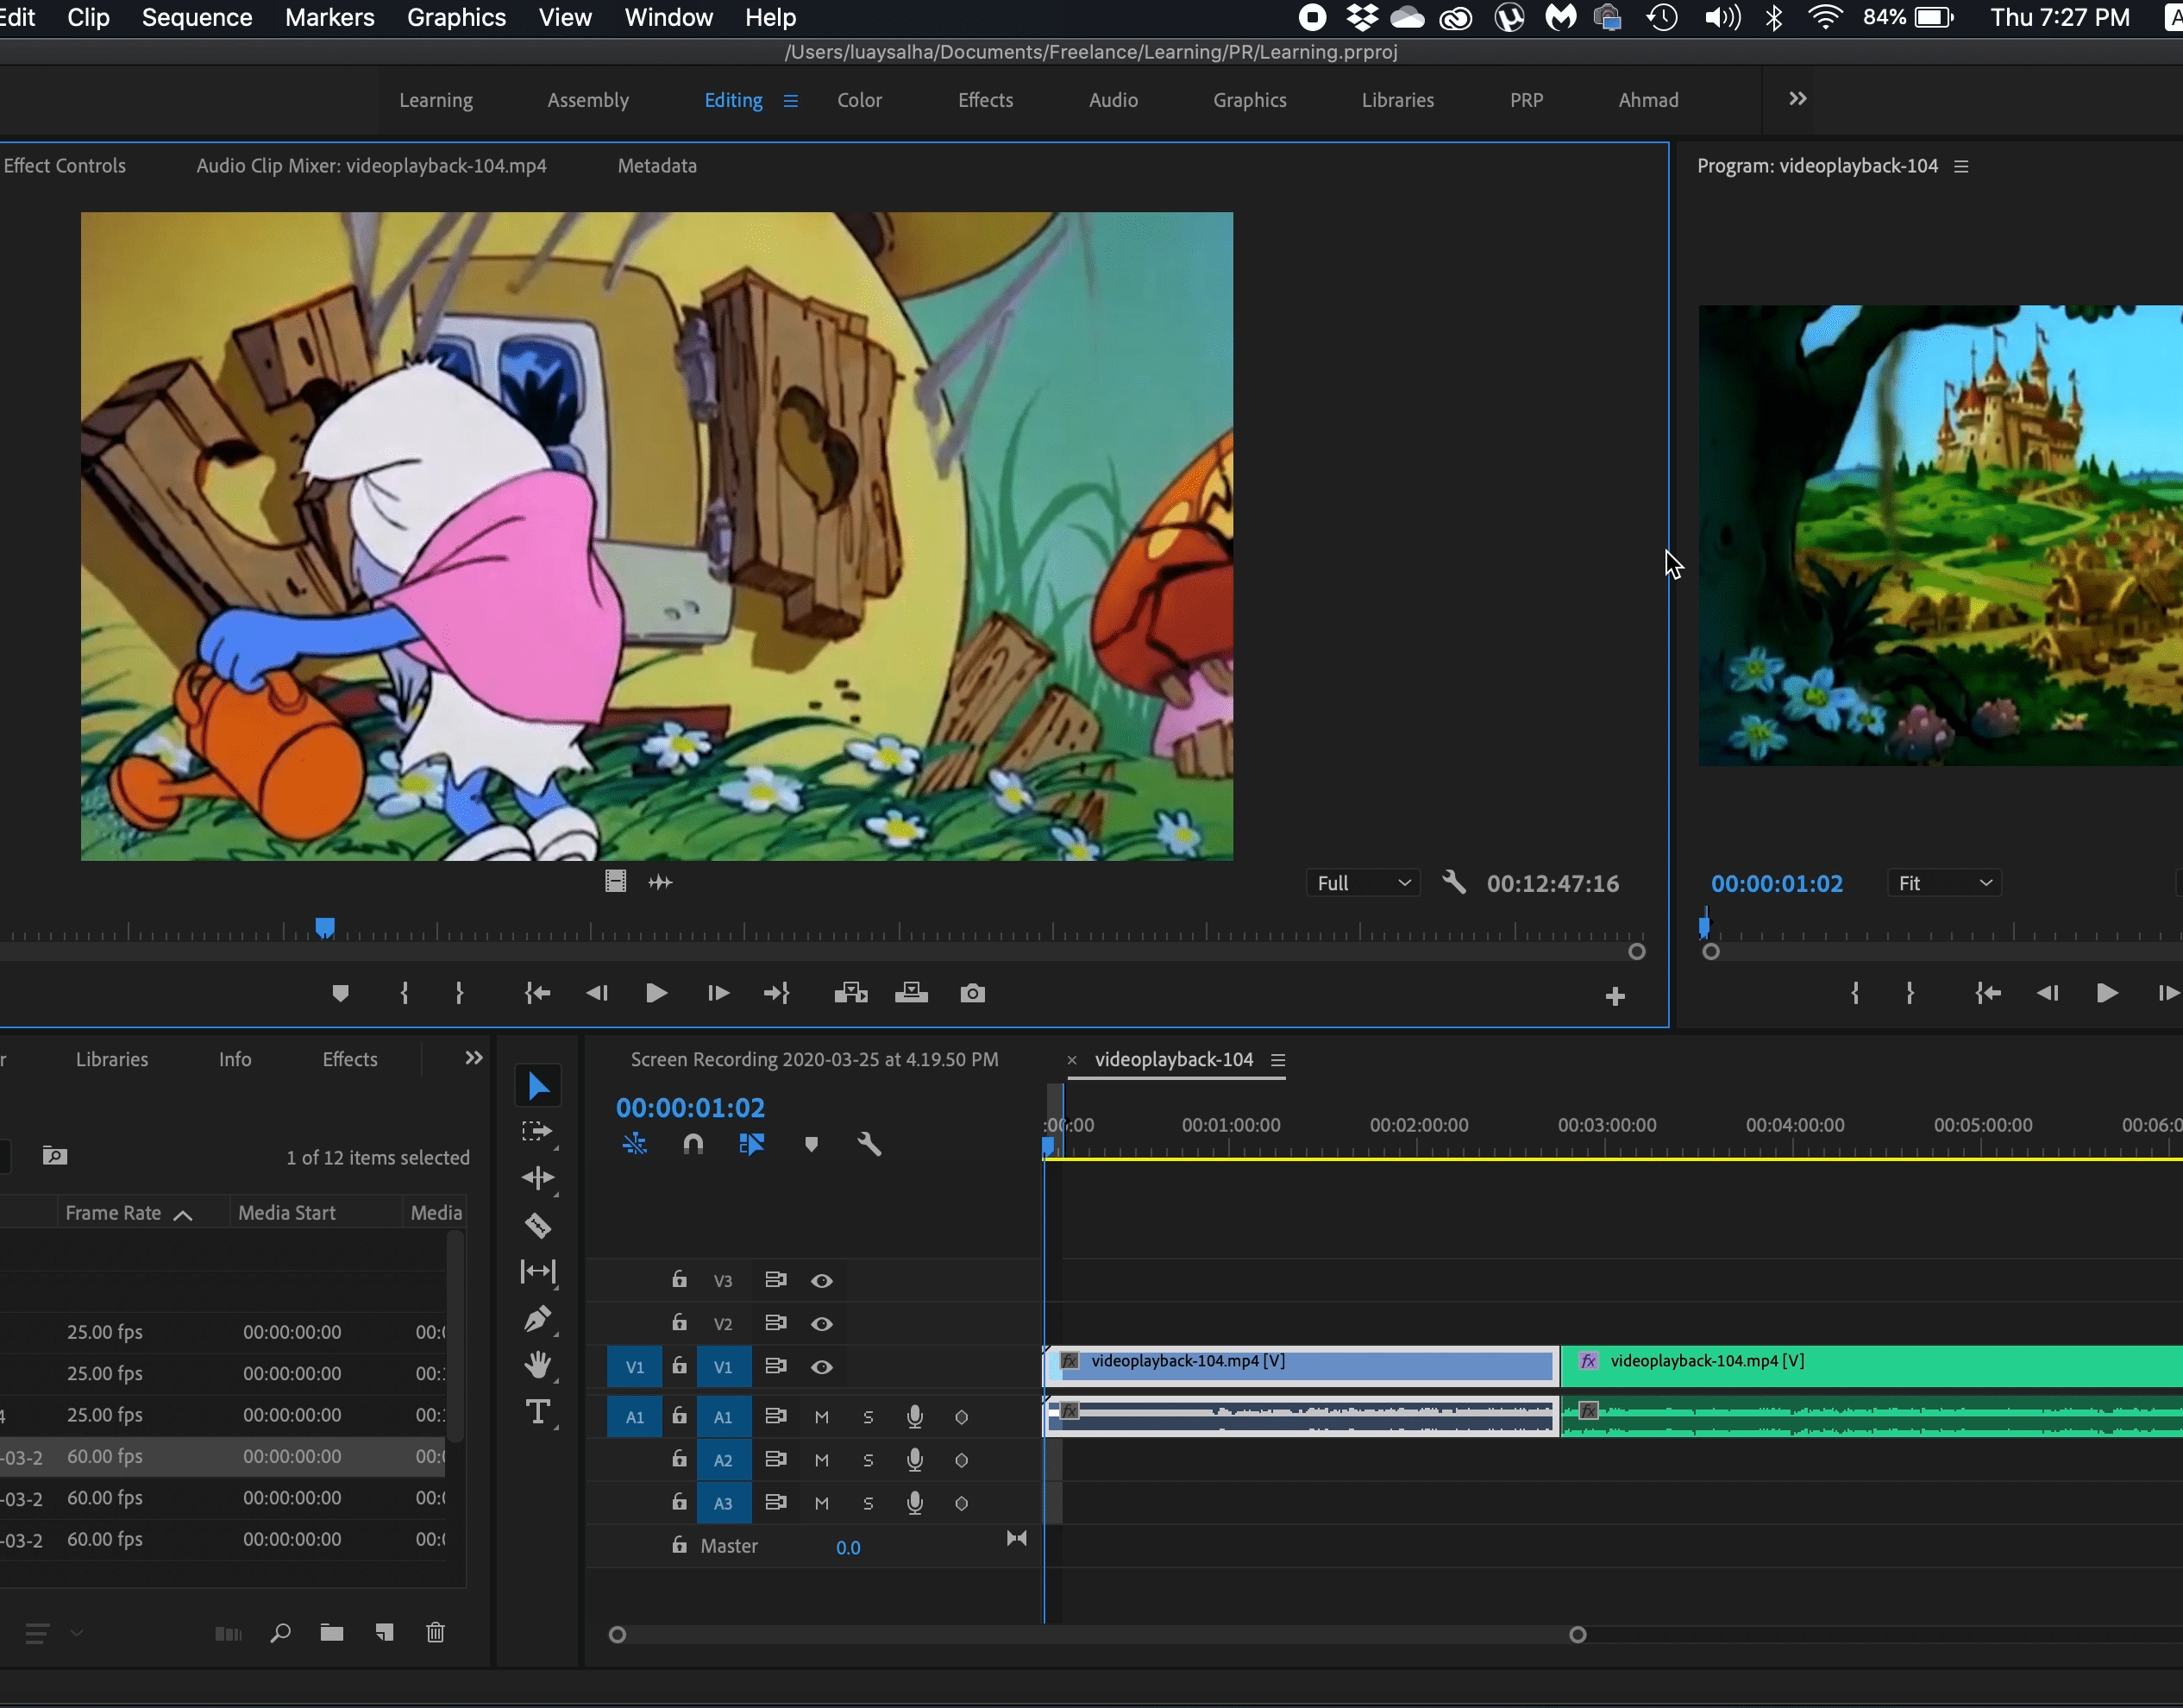Open the Metadata tab
2183x1708 pixels.
[x=657, y=166]
